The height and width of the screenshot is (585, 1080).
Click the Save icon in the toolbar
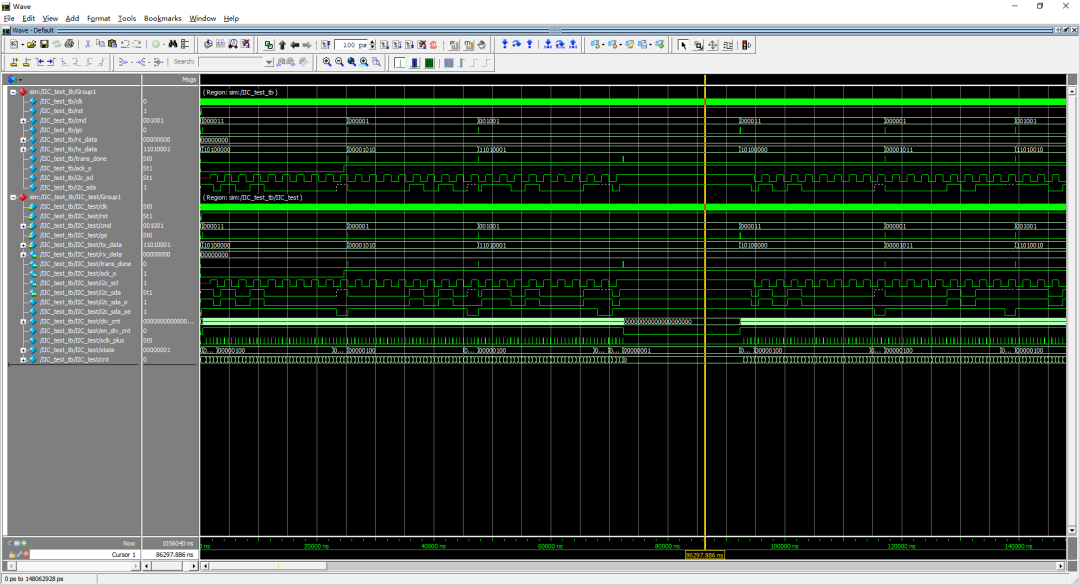point(44,45)
